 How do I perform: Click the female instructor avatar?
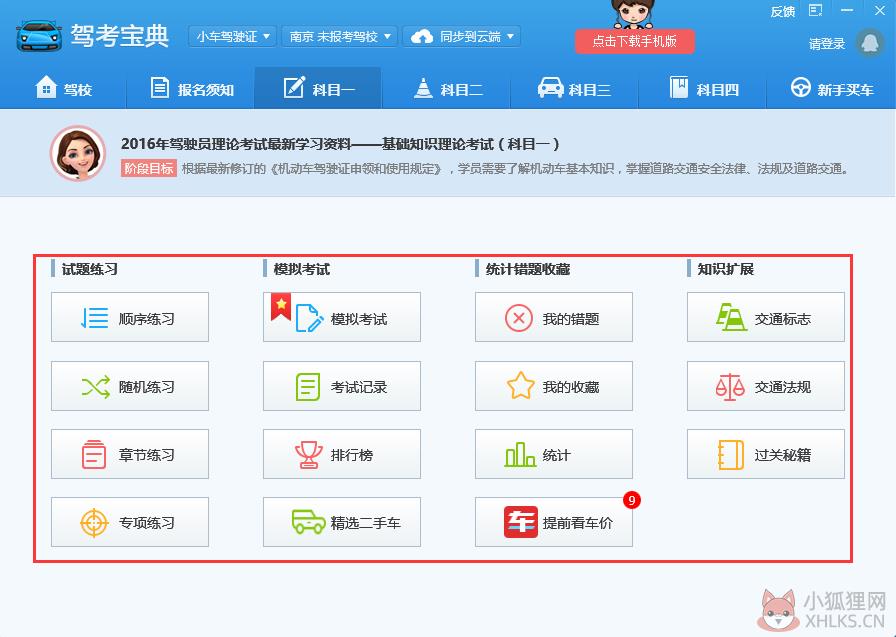point(78,153)
